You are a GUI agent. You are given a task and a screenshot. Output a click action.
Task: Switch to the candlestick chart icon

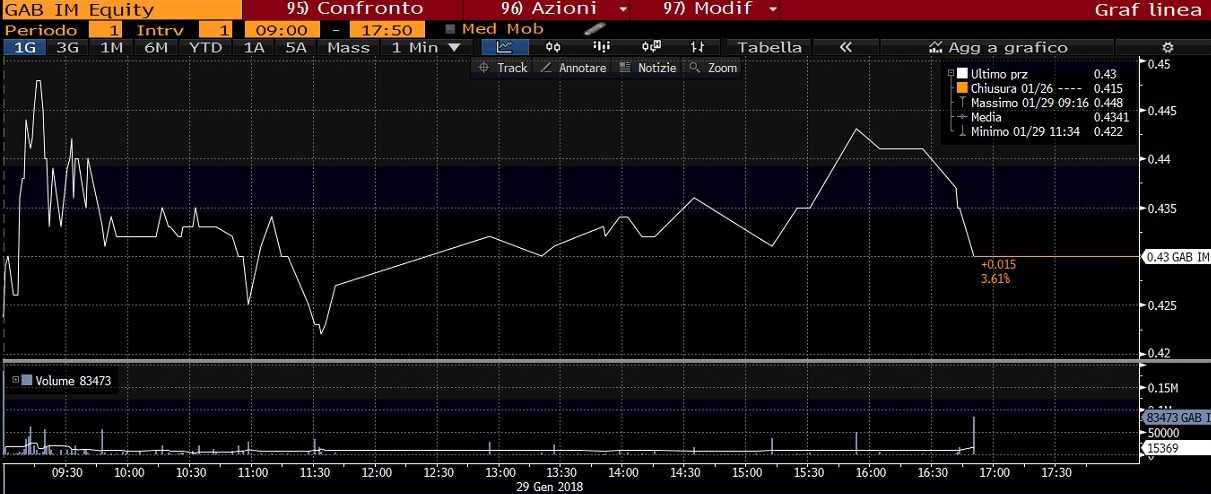pyautogui.click(x=552, y=47)
